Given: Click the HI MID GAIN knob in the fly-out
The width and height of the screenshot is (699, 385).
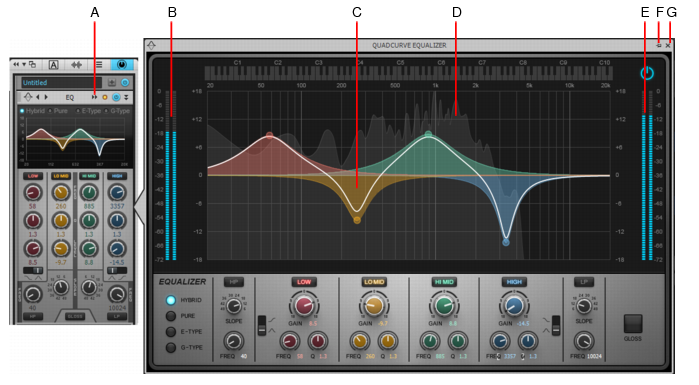Looking at the screenshot, I should [444, 306].
